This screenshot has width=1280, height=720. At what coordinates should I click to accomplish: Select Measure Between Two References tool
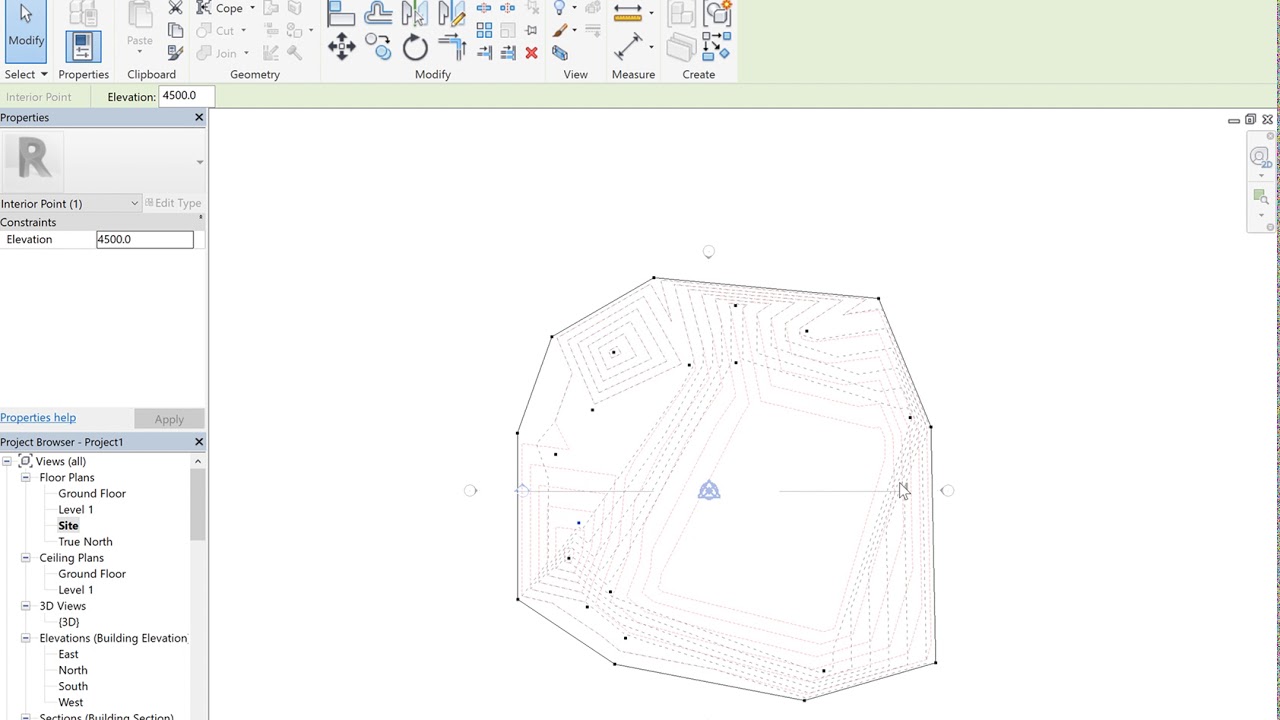point(628,12)
